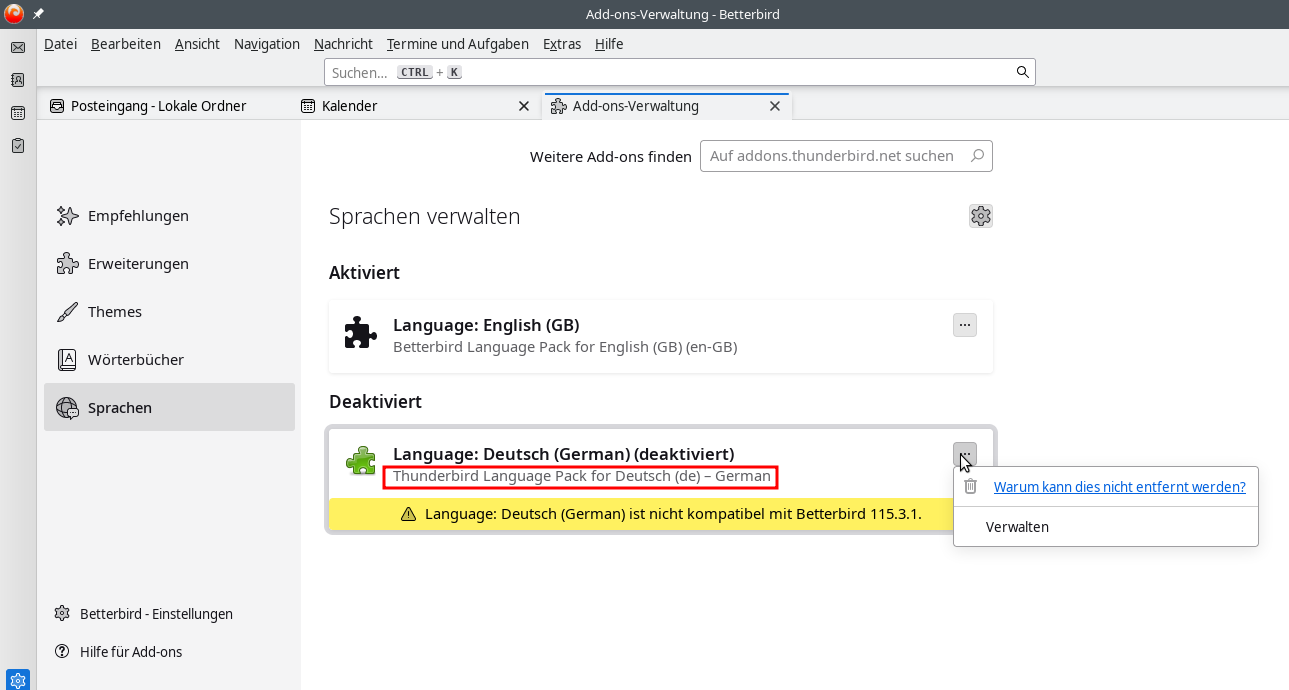Image resolution: width=1289 pixels, height=690 pixels.
Task: Select Themes in the sidebar
Action: coord(169,312)
